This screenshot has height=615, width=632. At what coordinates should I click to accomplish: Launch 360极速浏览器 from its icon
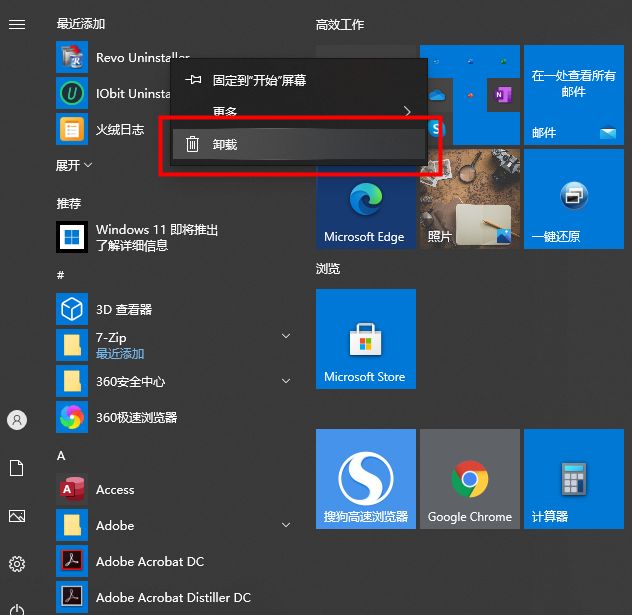pos(72,417)
